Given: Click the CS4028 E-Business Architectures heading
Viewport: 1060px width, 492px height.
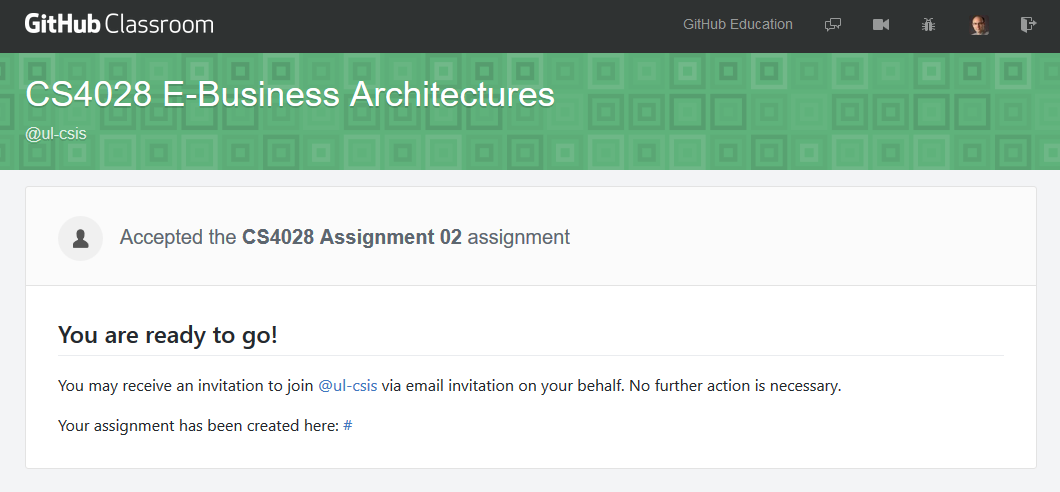Looking at the screenshot, I should click(x=289, y=94).
